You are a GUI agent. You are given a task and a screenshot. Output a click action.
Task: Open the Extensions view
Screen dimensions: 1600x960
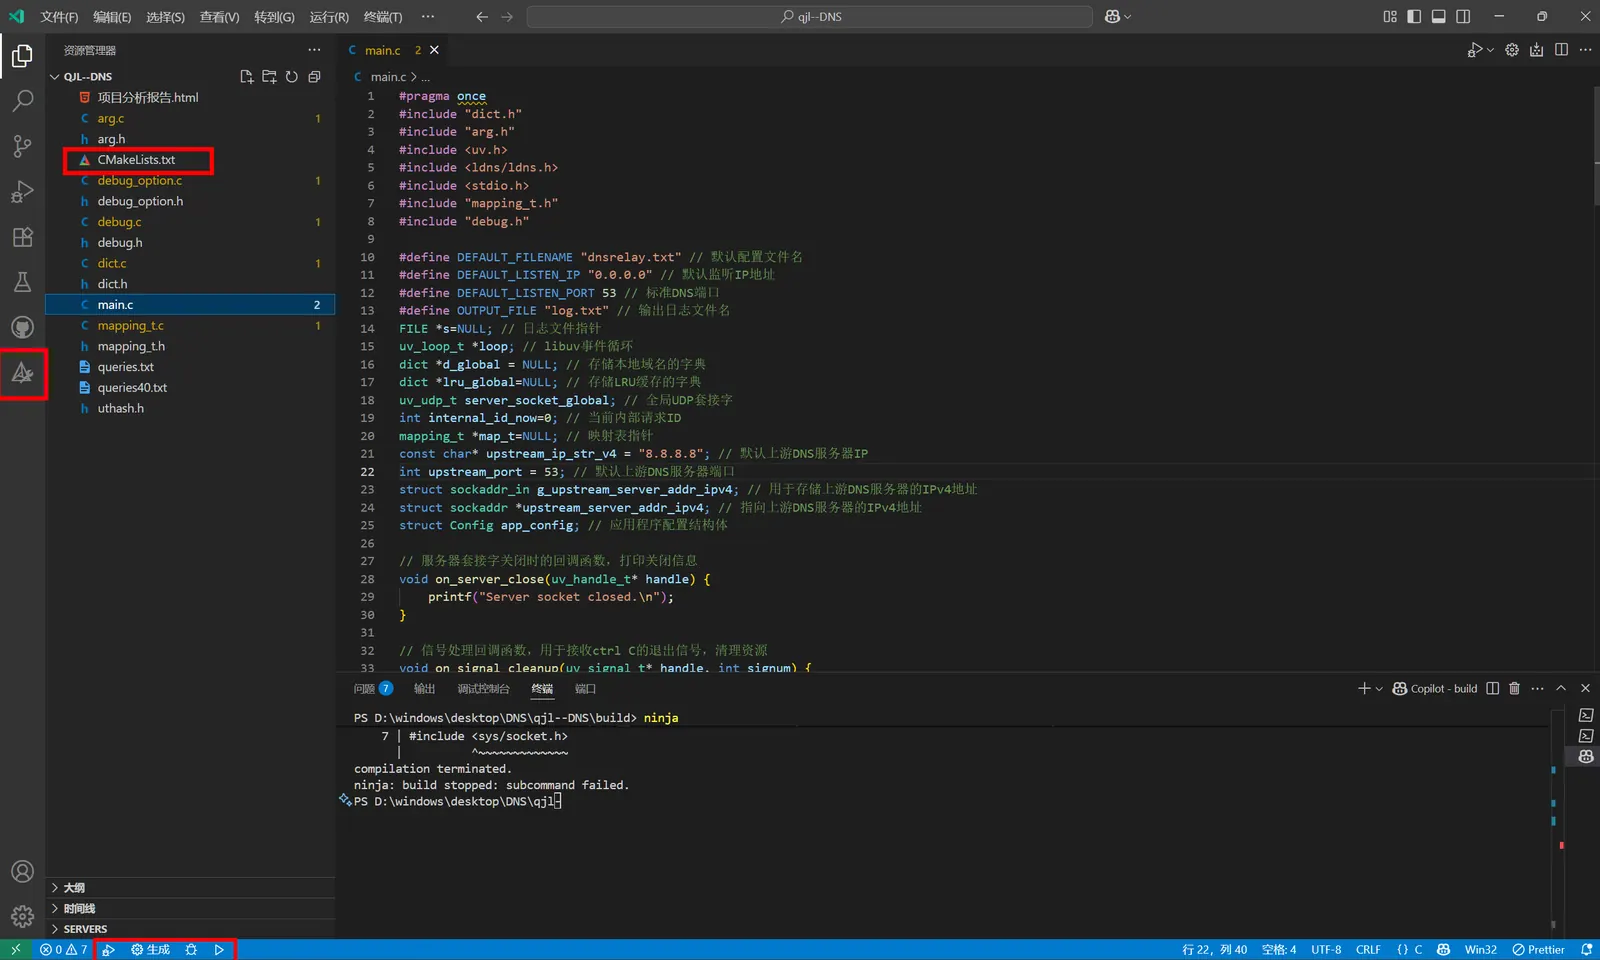coord(22,237)
